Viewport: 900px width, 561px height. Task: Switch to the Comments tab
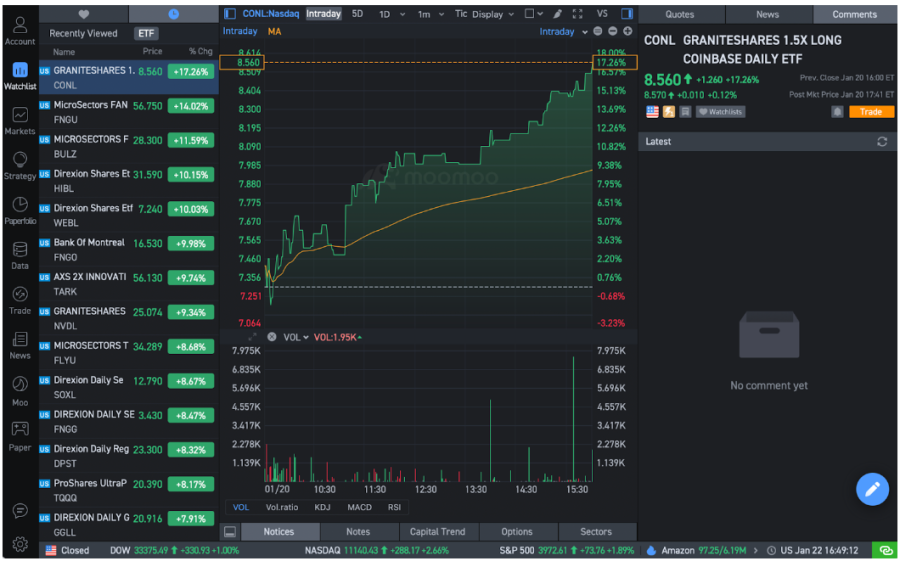pyautogui.click(x=855, y=14)
